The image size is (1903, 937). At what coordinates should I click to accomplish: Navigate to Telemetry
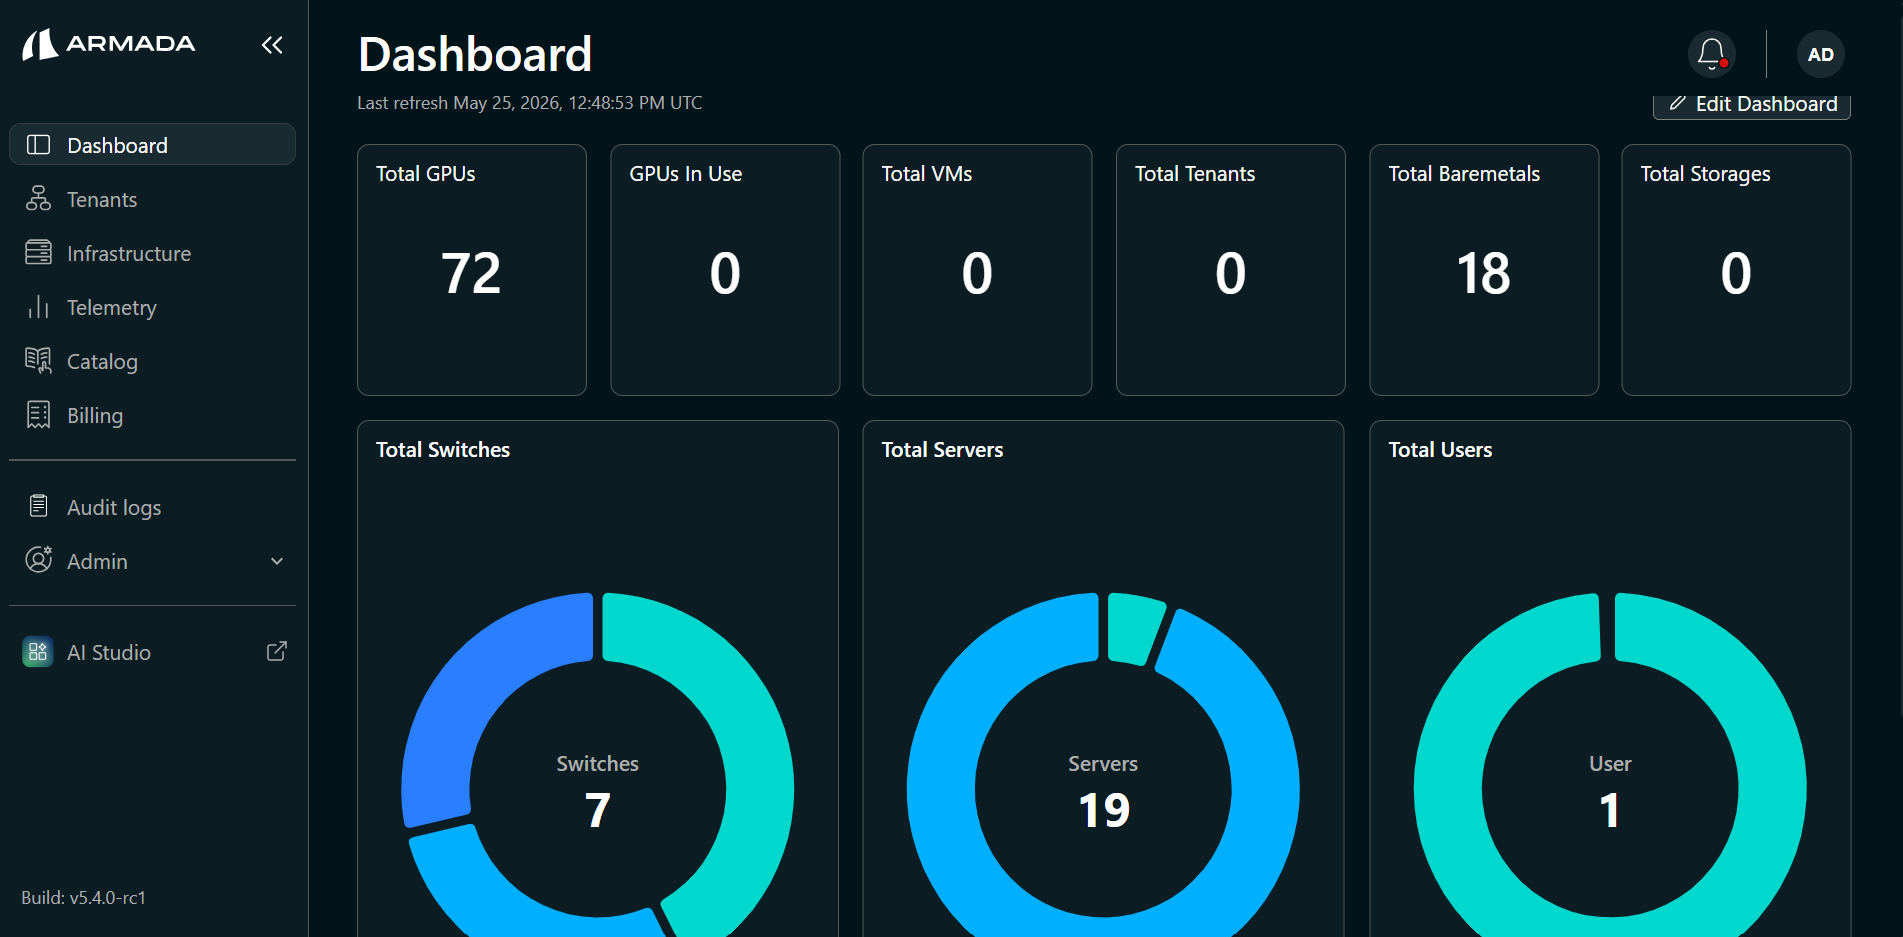pos(152,307)
